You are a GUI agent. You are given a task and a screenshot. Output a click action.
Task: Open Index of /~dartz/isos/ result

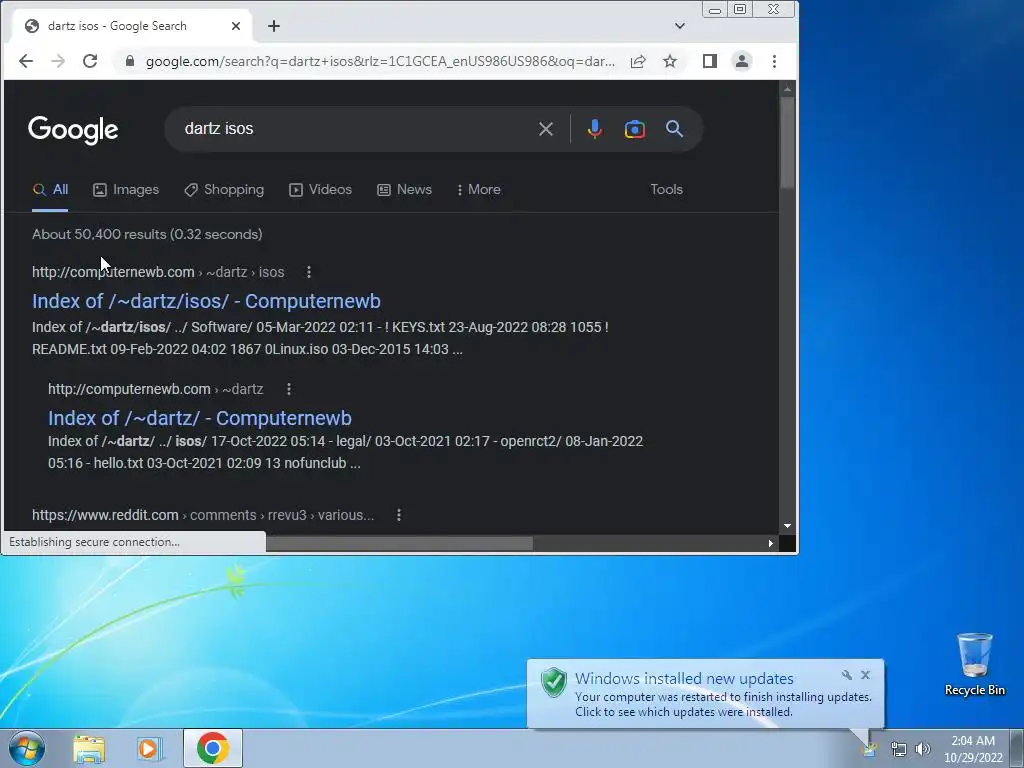point(206,301)
